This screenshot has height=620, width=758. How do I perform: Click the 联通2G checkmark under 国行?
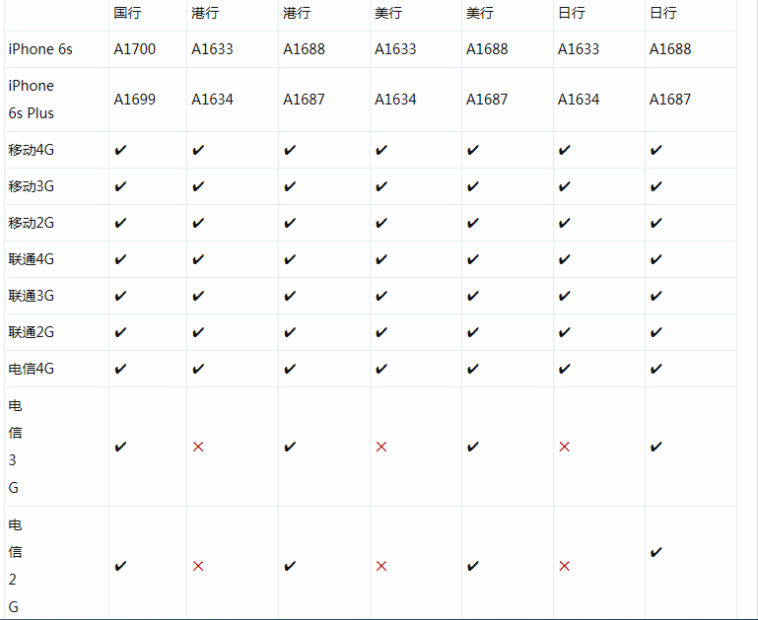click(121, 332)
